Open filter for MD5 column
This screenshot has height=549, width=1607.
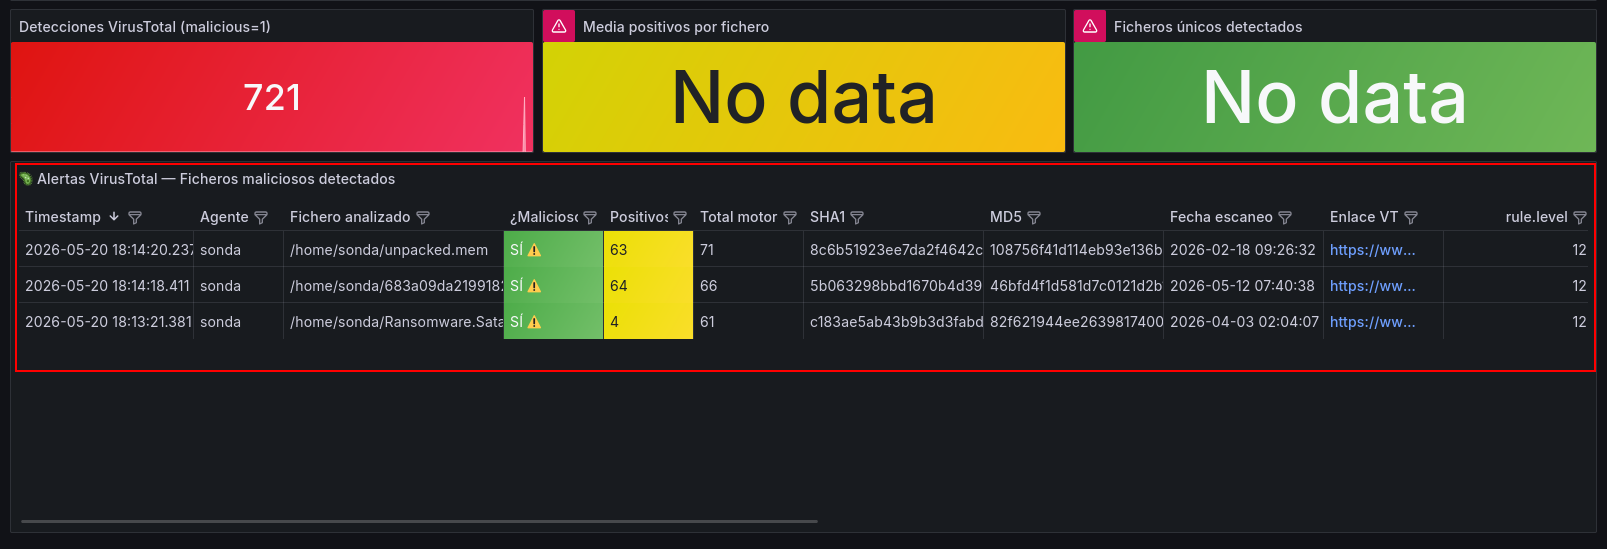(1034, 217)
